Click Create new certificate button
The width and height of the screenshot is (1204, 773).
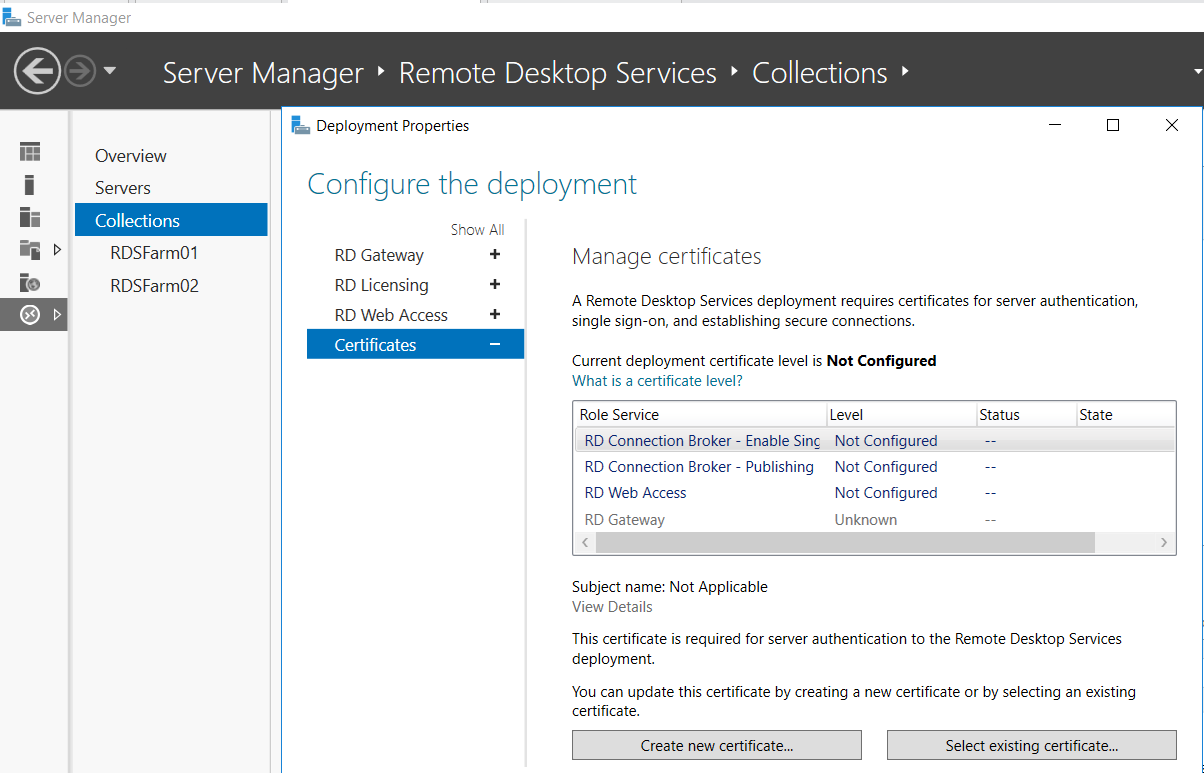pyautogui.click(x=717, y=746)
